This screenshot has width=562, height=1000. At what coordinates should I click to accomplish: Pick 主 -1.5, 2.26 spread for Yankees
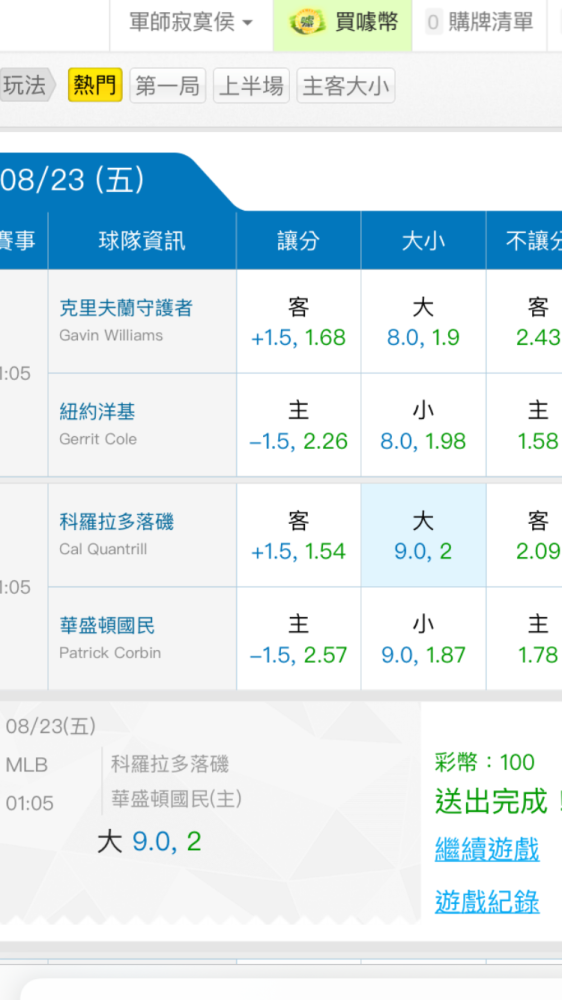click(299, 425)
